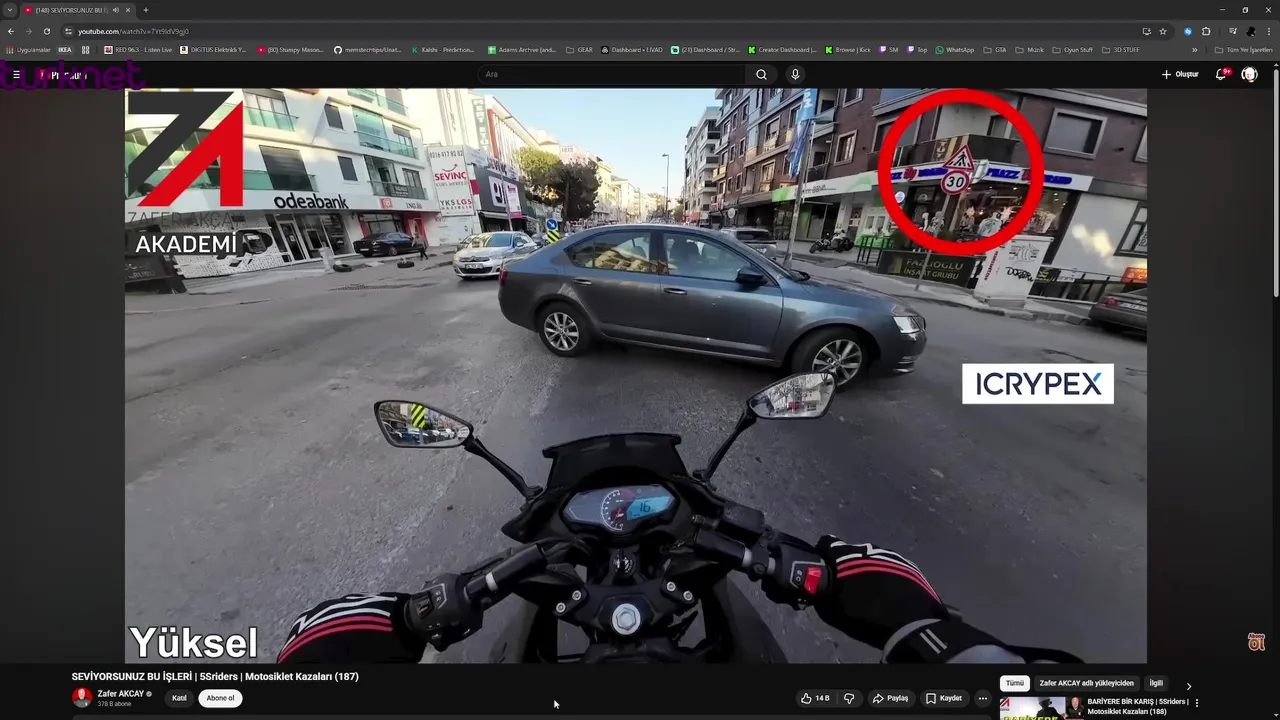The width and height of the screenshot is (1280, 720).
Task: Select the Tümü filter chip
Action: pyautogui.click(x=1014, y=683)
